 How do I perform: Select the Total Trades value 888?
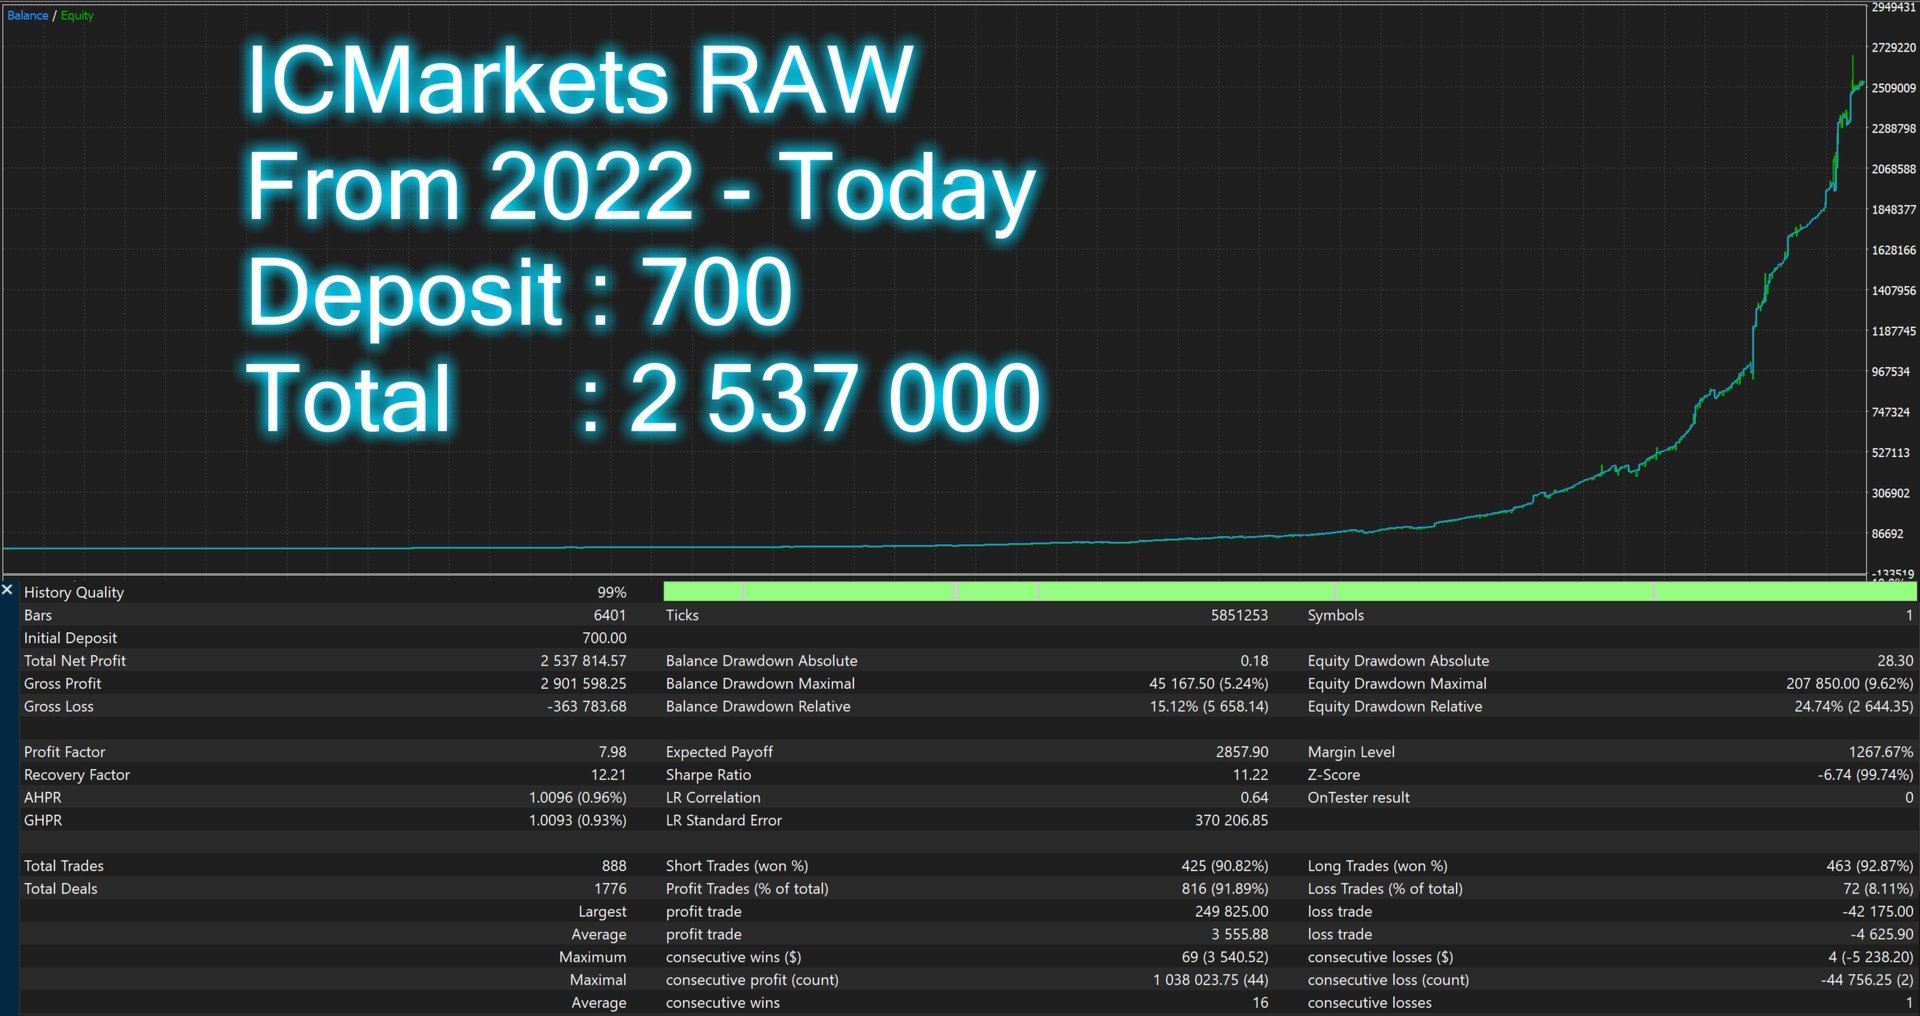pyautogui.click(x=615, y=866)
